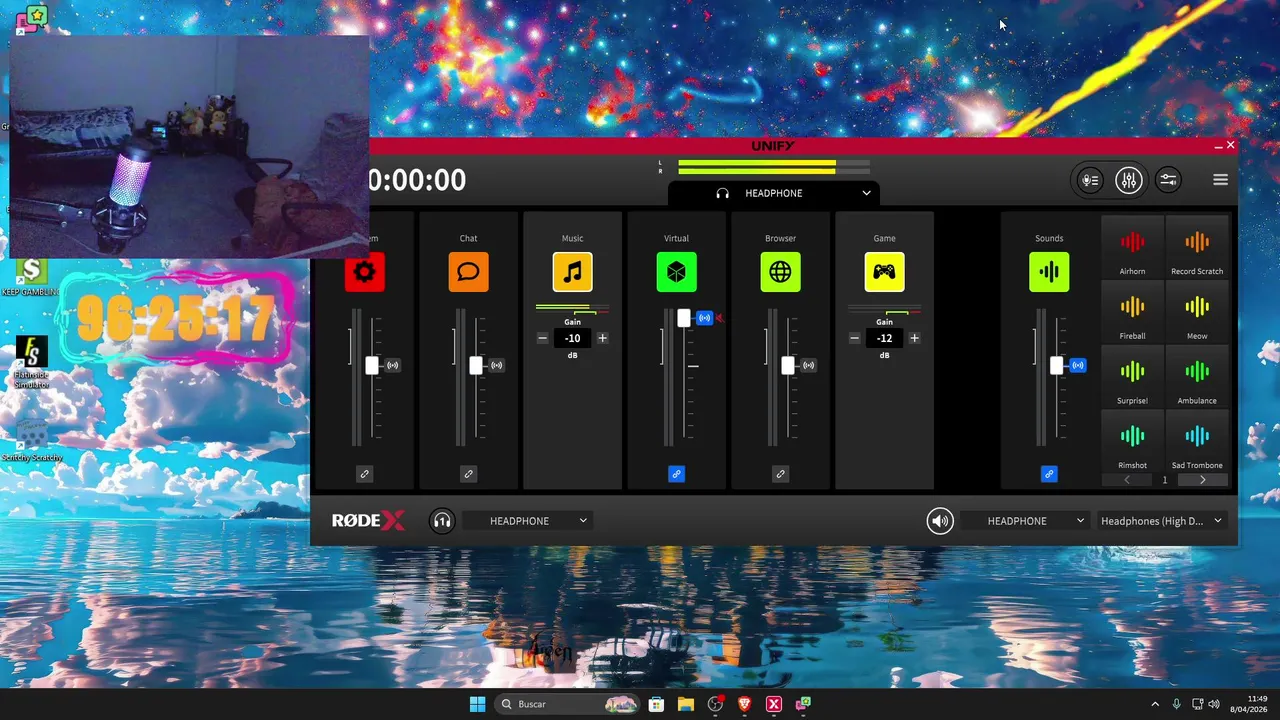Toggle the Chat fader broadcast button
This screenshot has height=720, width=1280.
[x=496, y=365]
